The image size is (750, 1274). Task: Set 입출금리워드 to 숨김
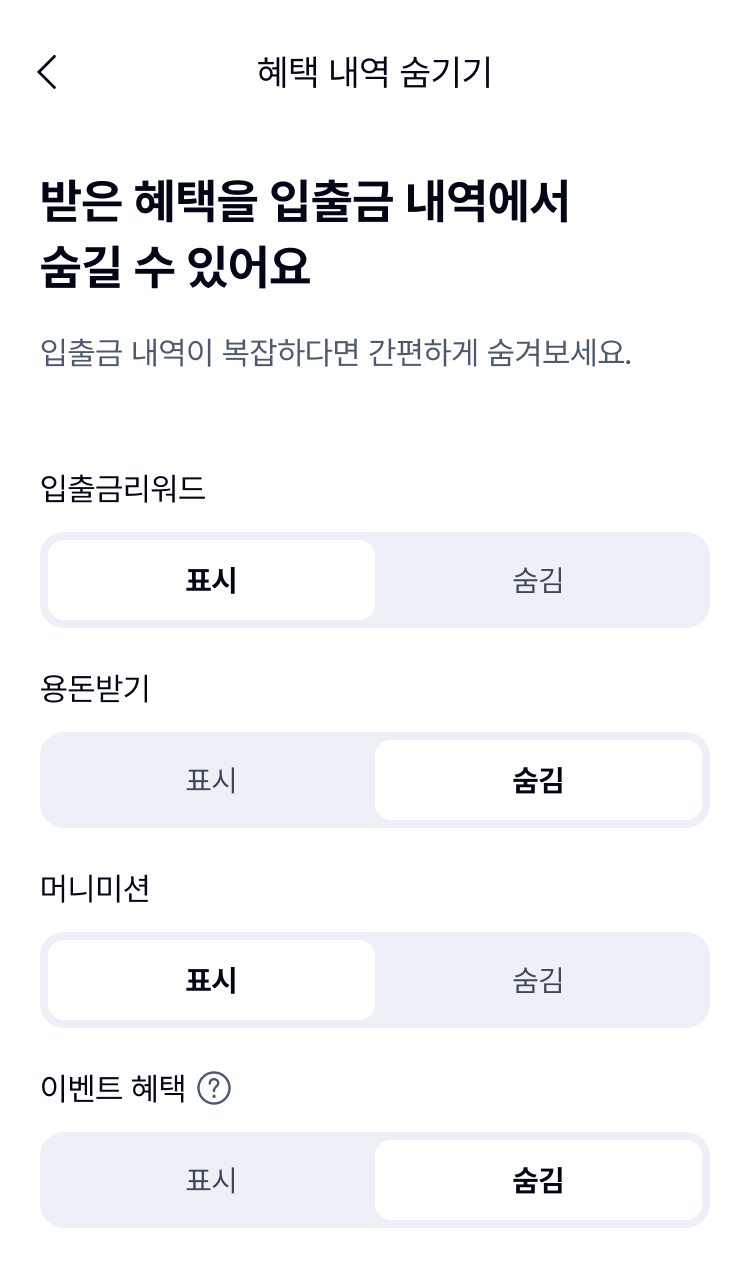tap(538, 580)
